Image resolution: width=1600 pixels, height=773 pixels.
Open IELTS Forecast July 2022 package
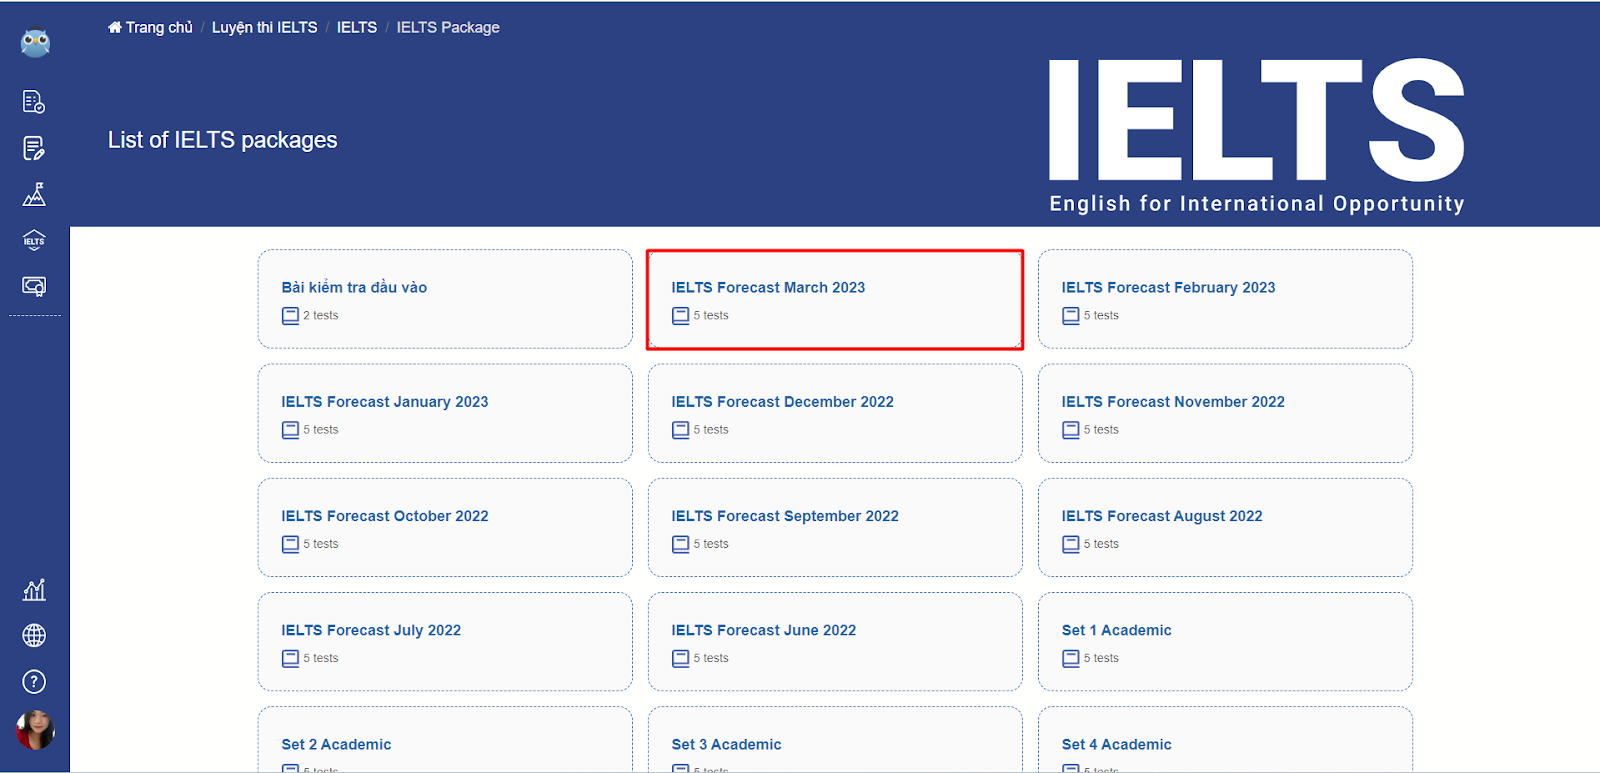click(x=445, y=641)
